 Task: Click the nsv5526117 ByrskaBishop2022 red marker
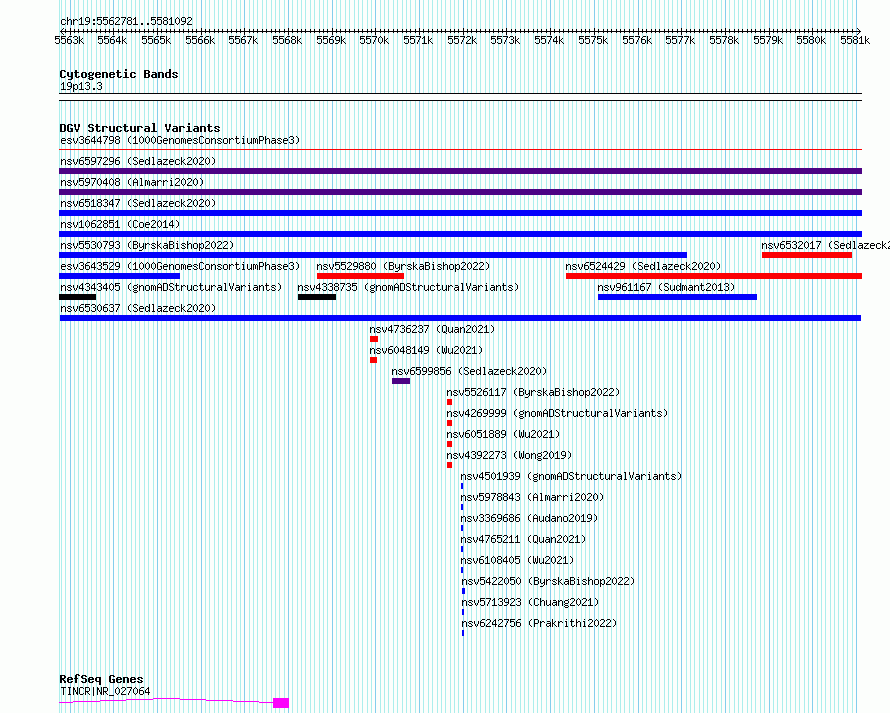(x=450, y=402)
